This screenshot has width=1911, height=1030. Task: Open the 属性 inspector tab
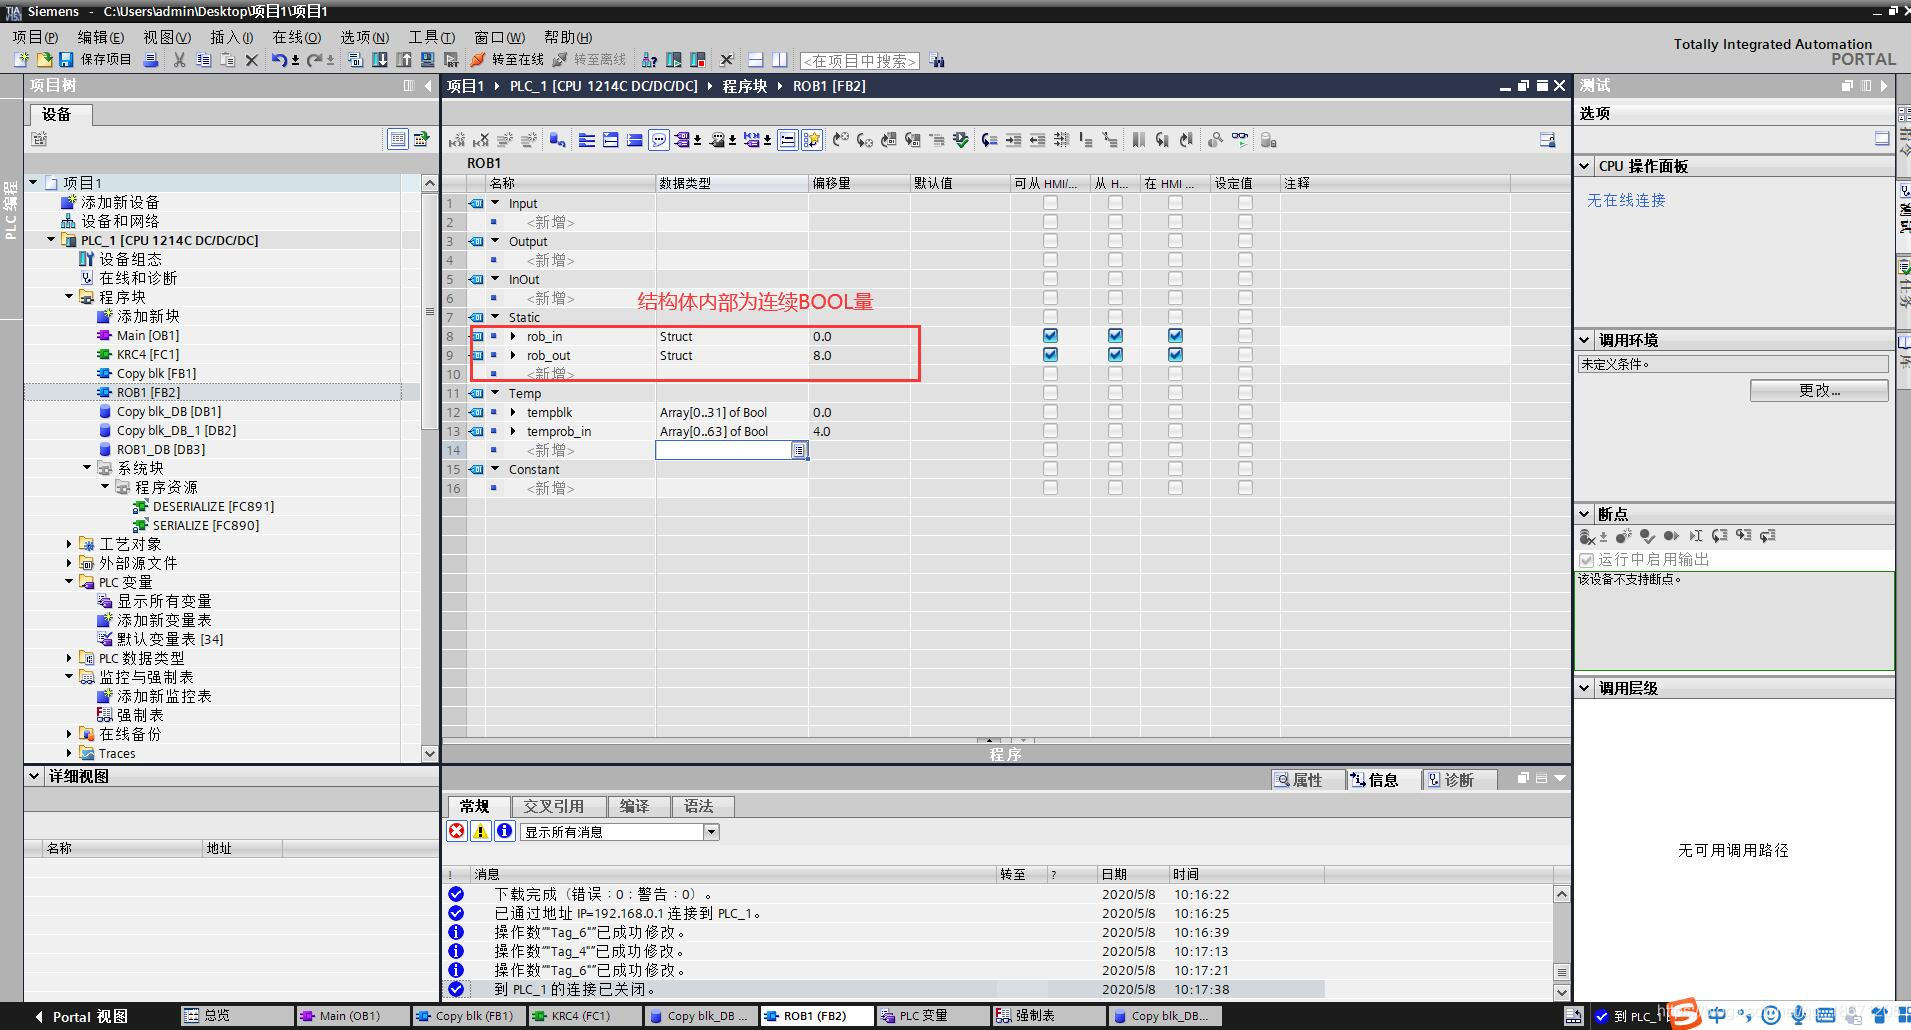[1307, 780]
